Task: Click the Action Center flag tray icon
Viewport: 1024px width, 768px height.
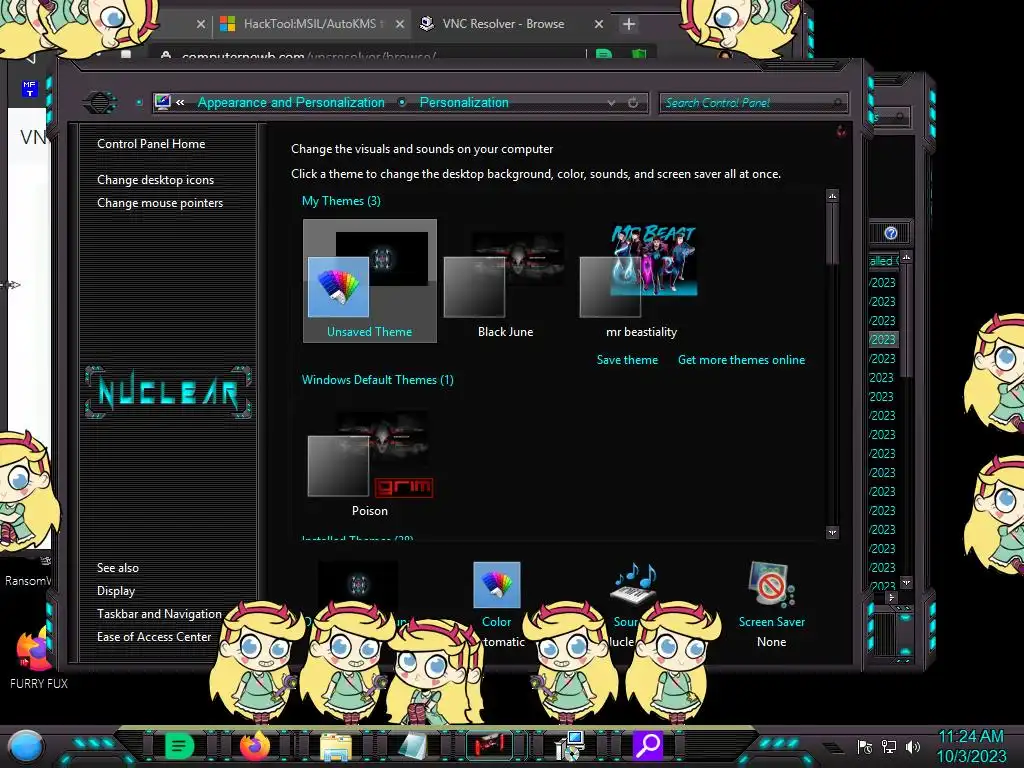Action: click(x=865, y=747)
